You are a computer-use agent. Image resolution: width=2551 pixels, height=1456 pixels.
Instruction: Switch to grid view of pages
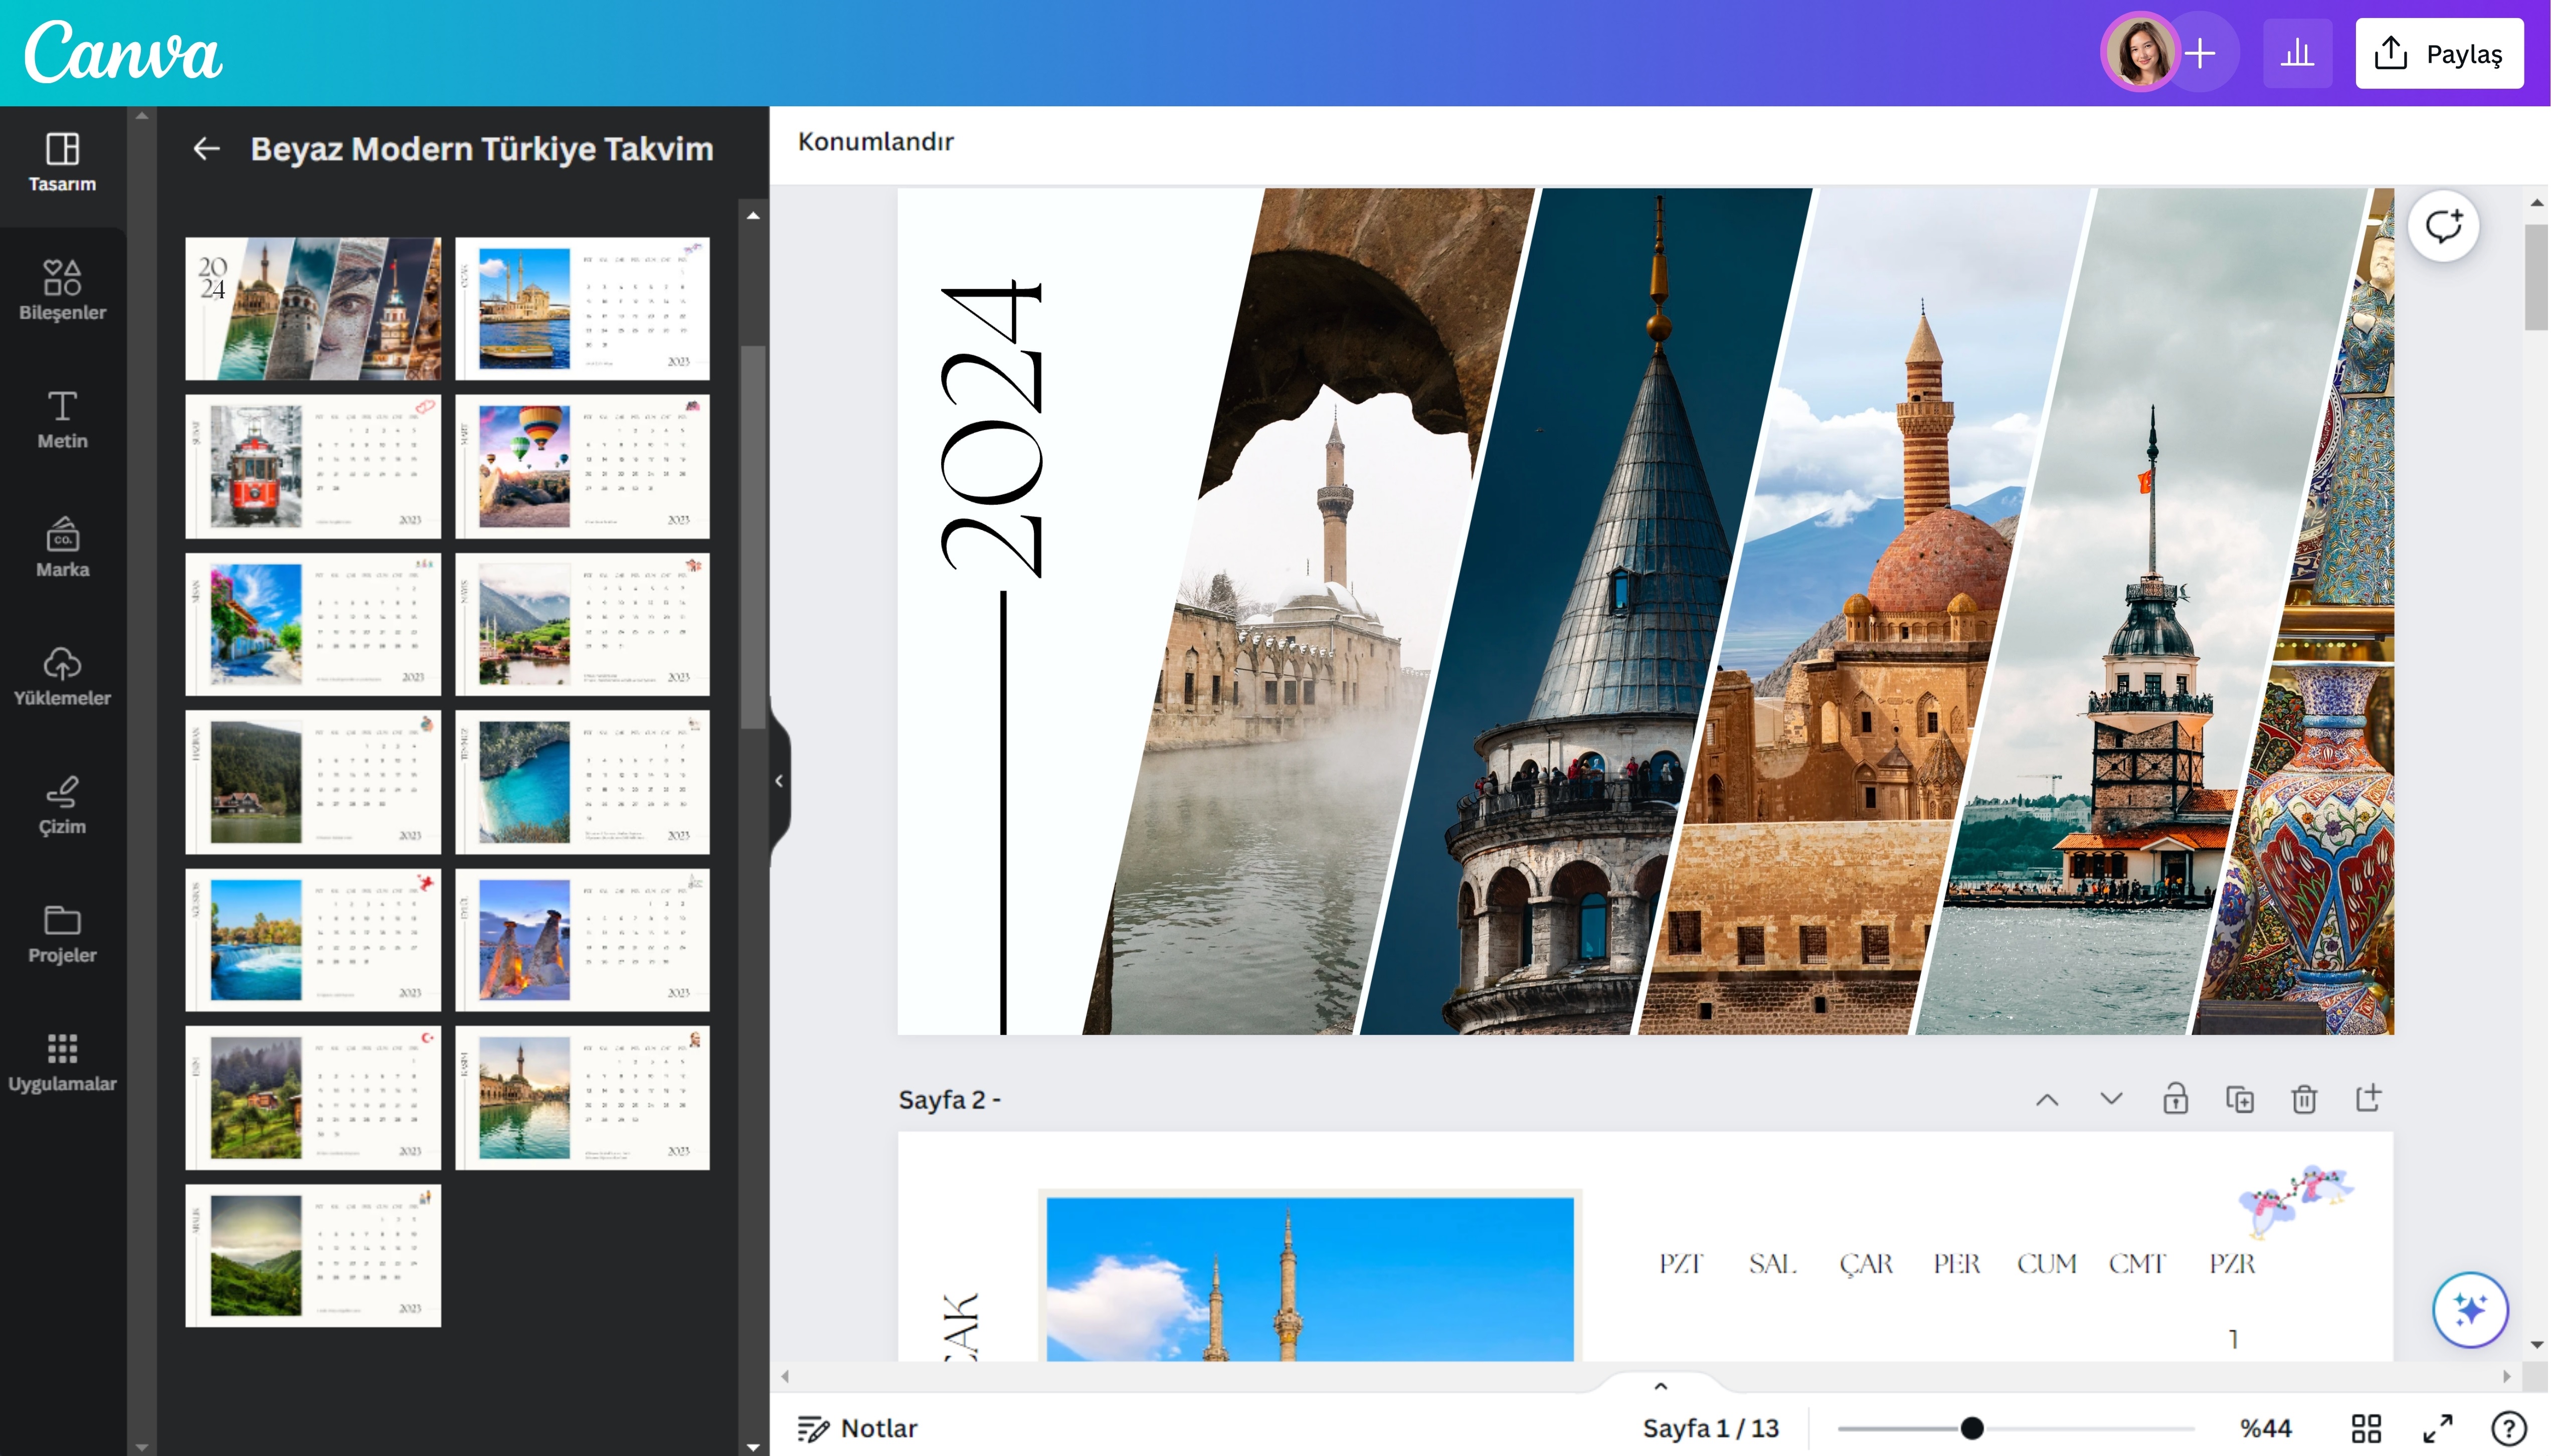point(2366,1428)
